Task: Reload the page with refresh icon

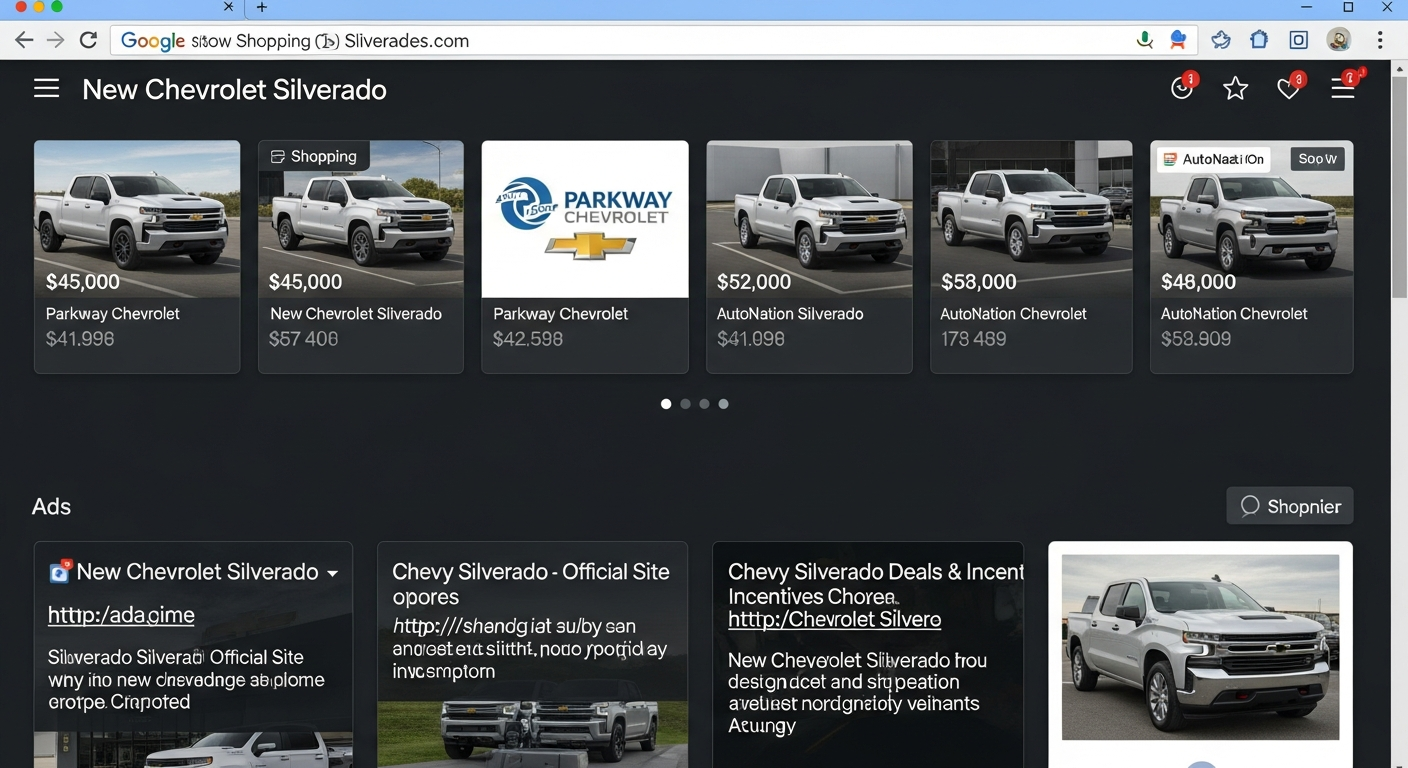Action: (88, 40)
